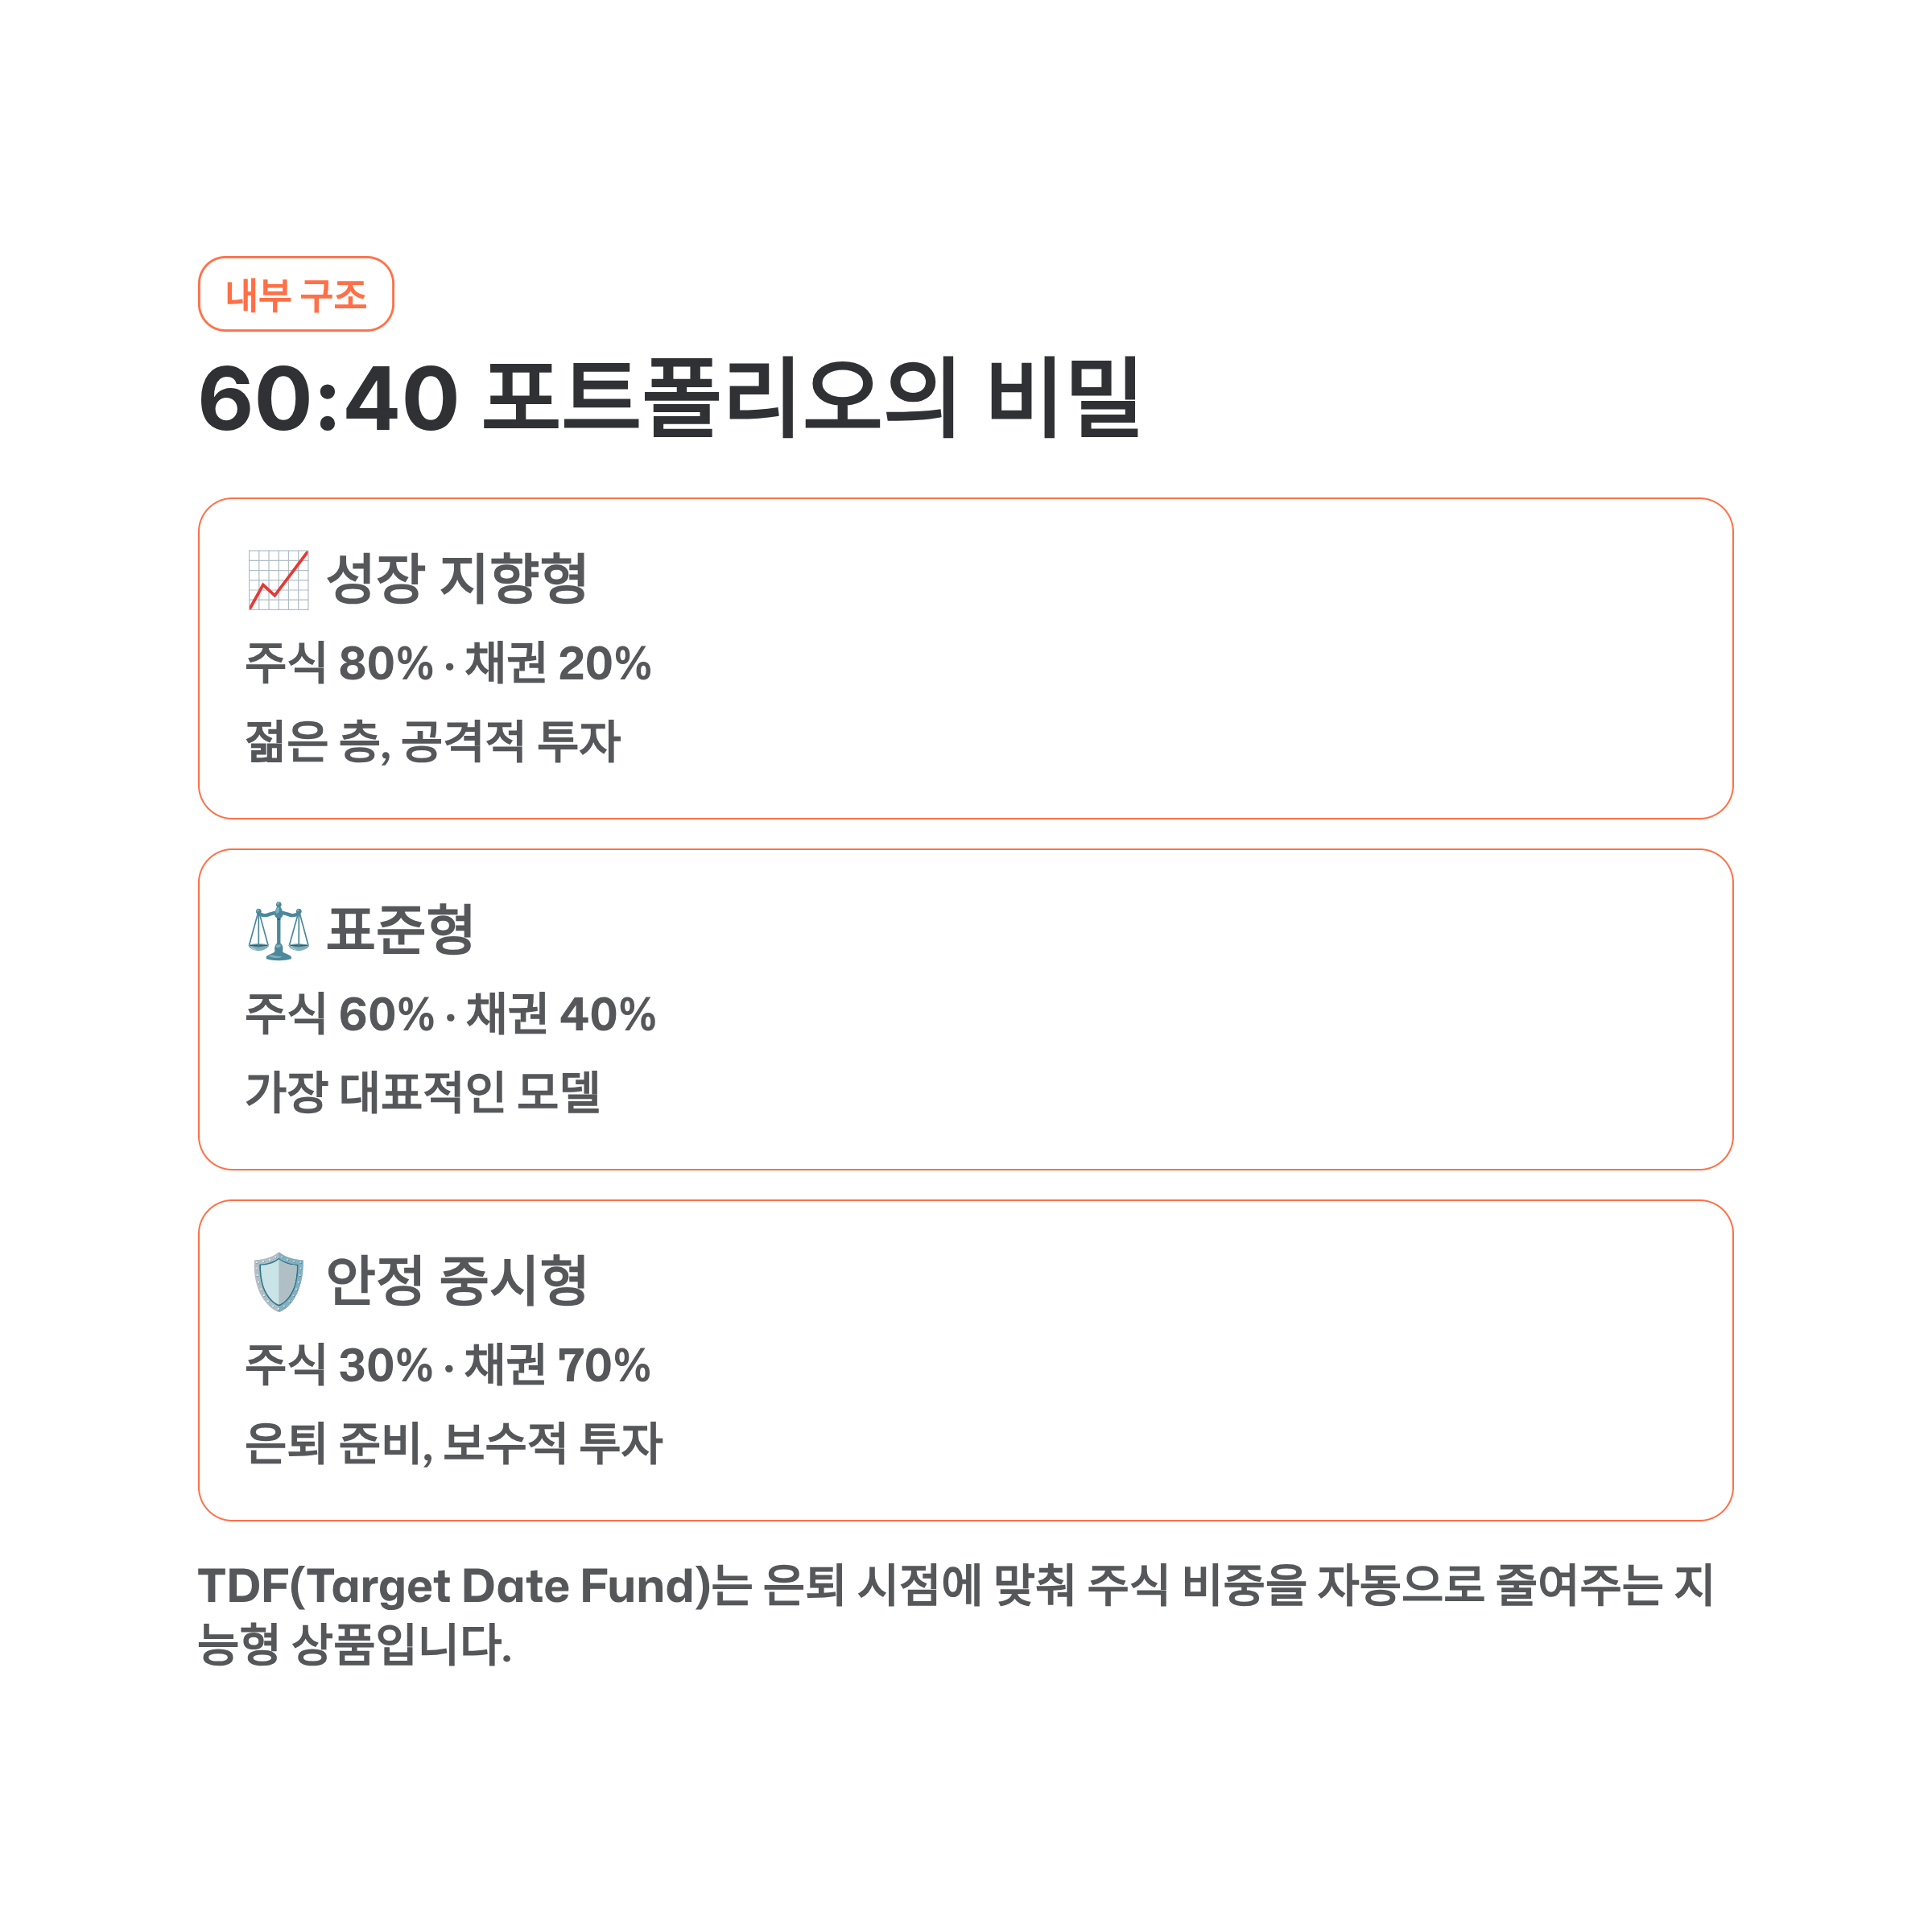Select the 주식 80% · 채권 20% text
1932x1932 pixels.
click(x=448, y=663)
